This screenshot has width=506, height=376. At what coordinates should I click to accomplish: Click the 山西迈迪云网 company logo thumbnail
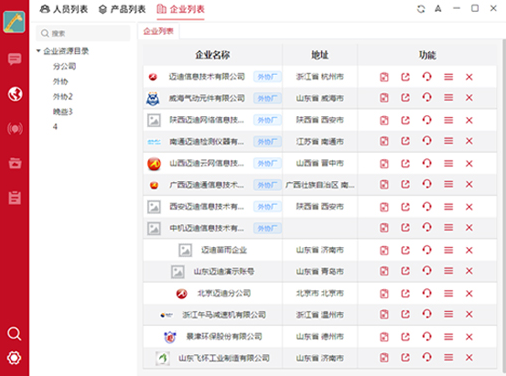click(x=154, y=164)
